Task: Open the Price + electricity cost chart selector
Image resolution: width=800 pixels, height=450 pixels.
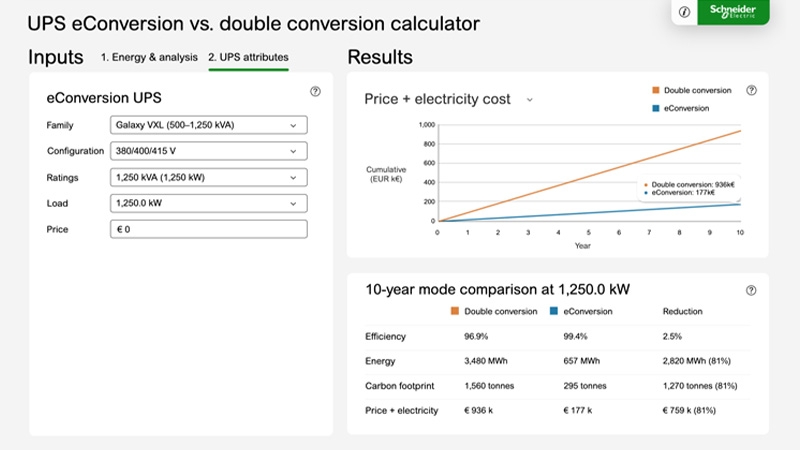Action: pyautogui.click(x=448, y=99)
